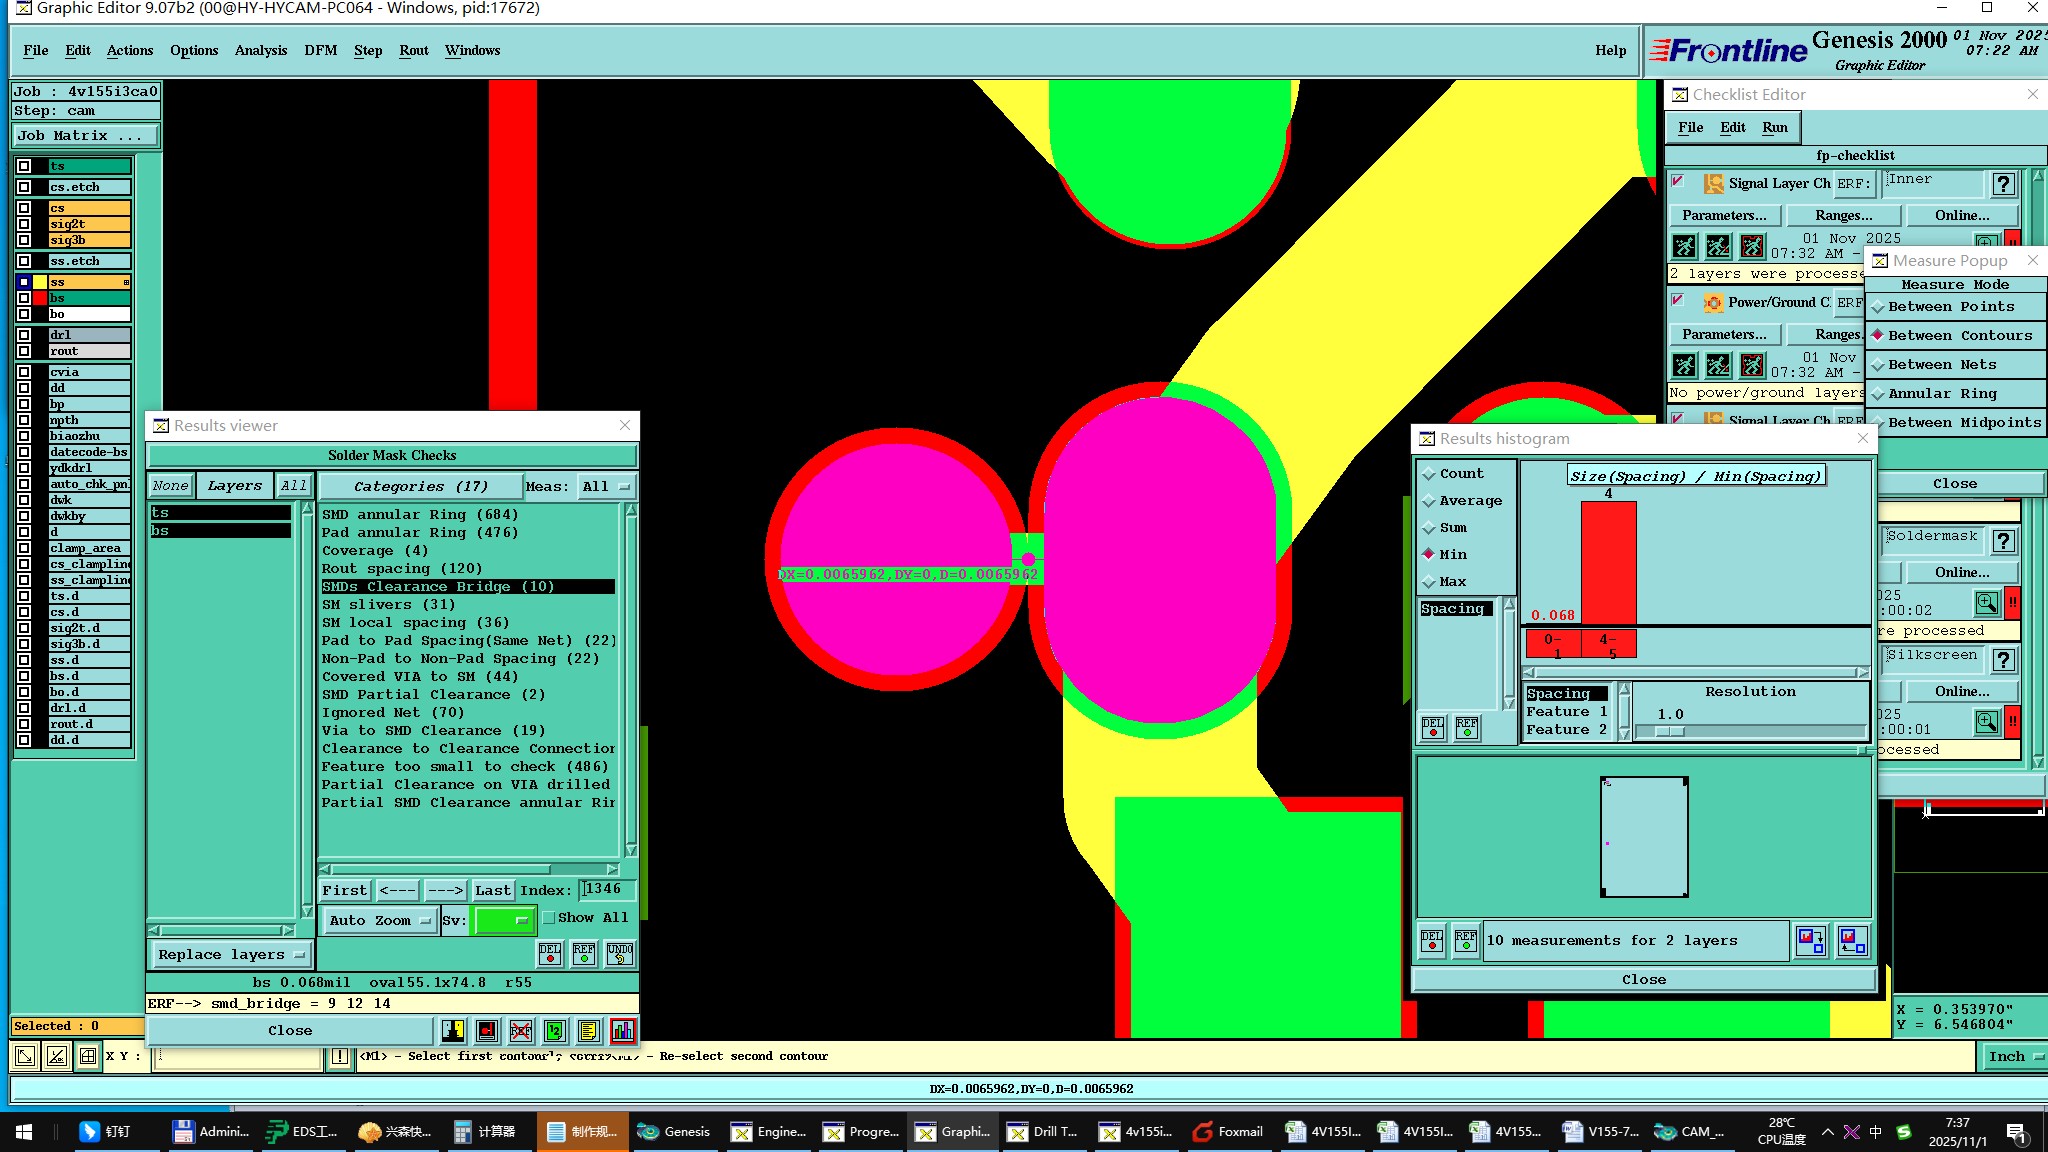Viewport: 2048px width, 1152px height.
Task: Click the green '12' numbering icon
Action: tap(554, 1030)
